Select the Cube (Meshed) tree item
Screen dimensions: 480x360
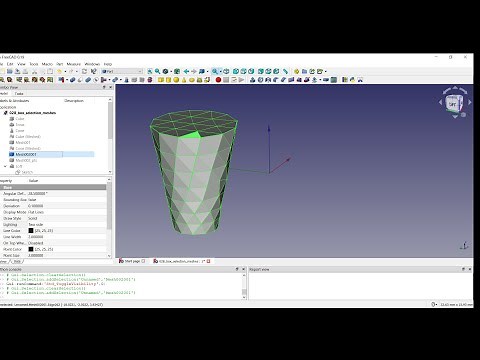28,137
